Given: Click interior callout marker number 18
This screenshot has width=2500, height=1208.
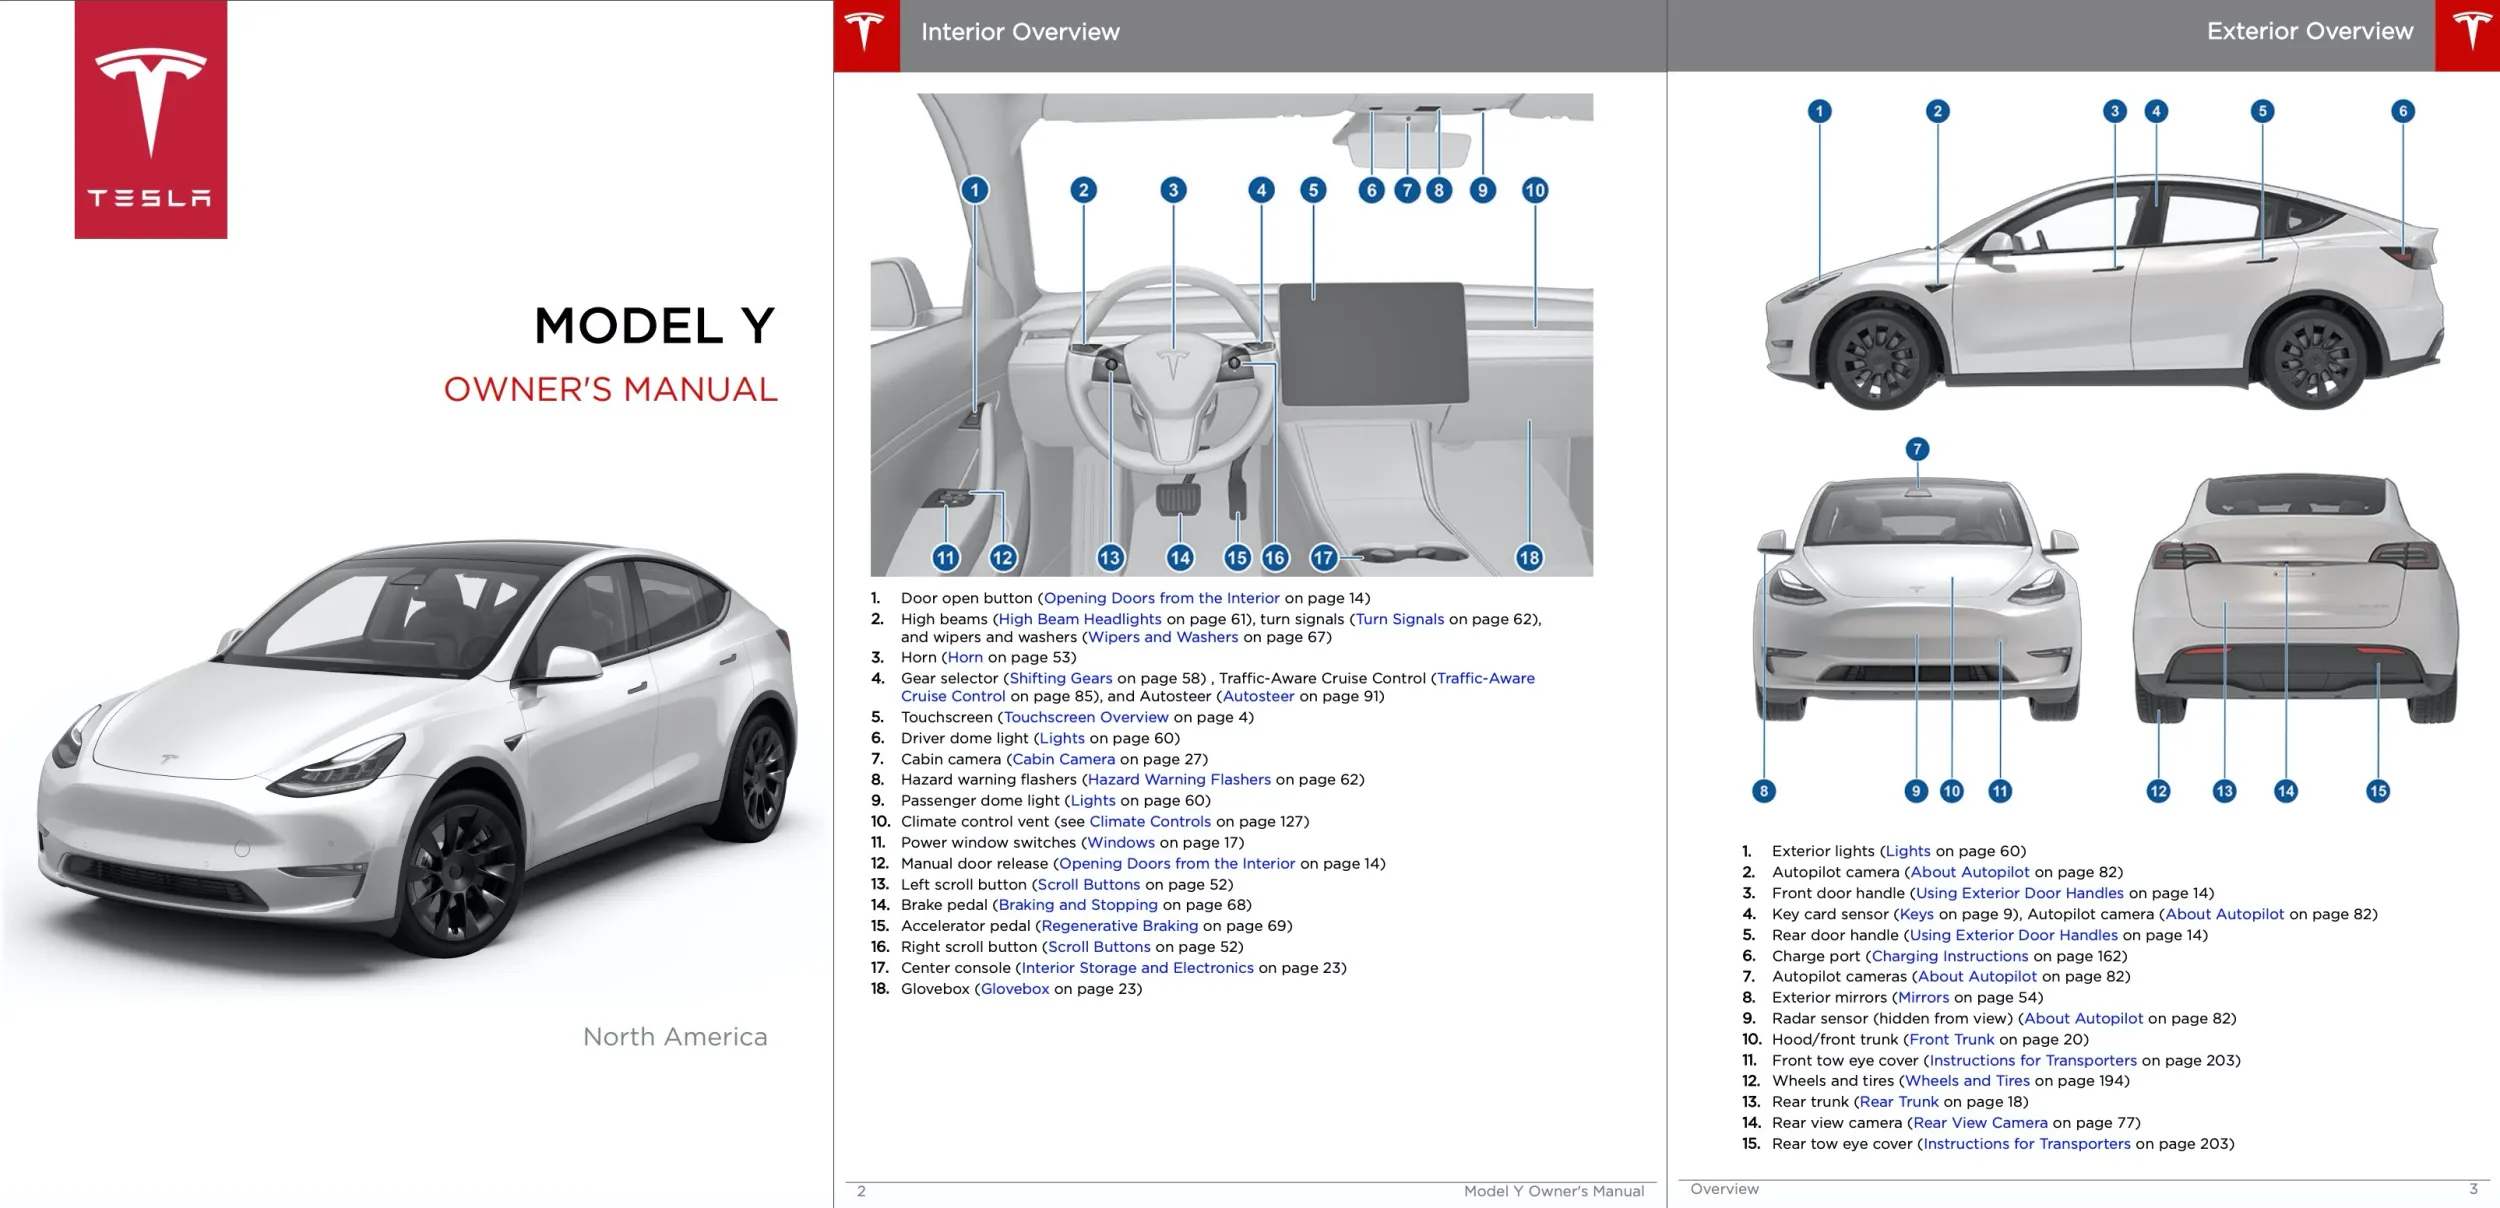Looking at the screenshot, I should coord(1528,558).
